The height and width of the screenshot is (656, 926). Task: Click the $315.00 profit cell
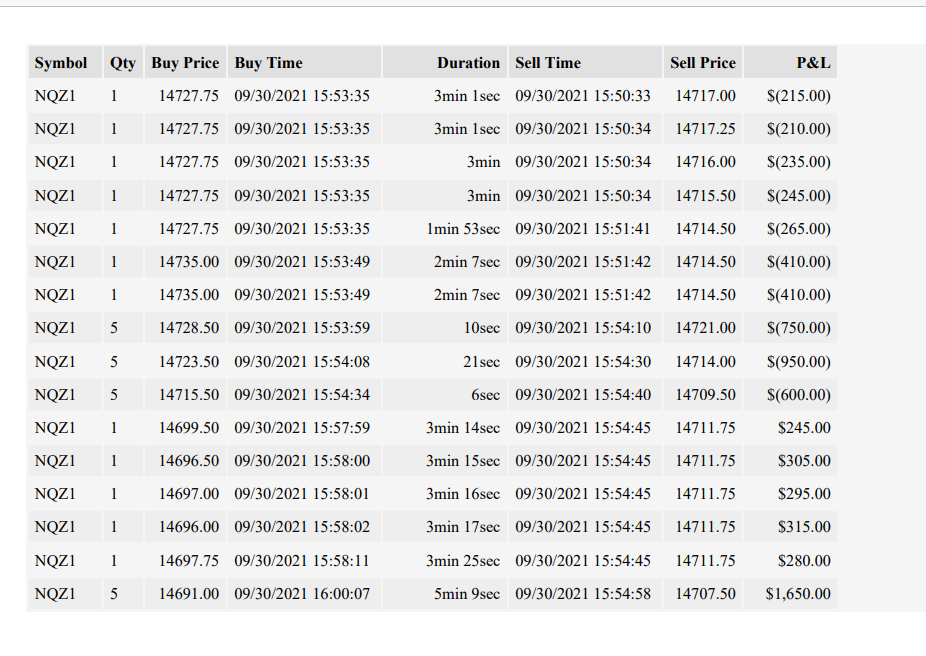[790, 527]
